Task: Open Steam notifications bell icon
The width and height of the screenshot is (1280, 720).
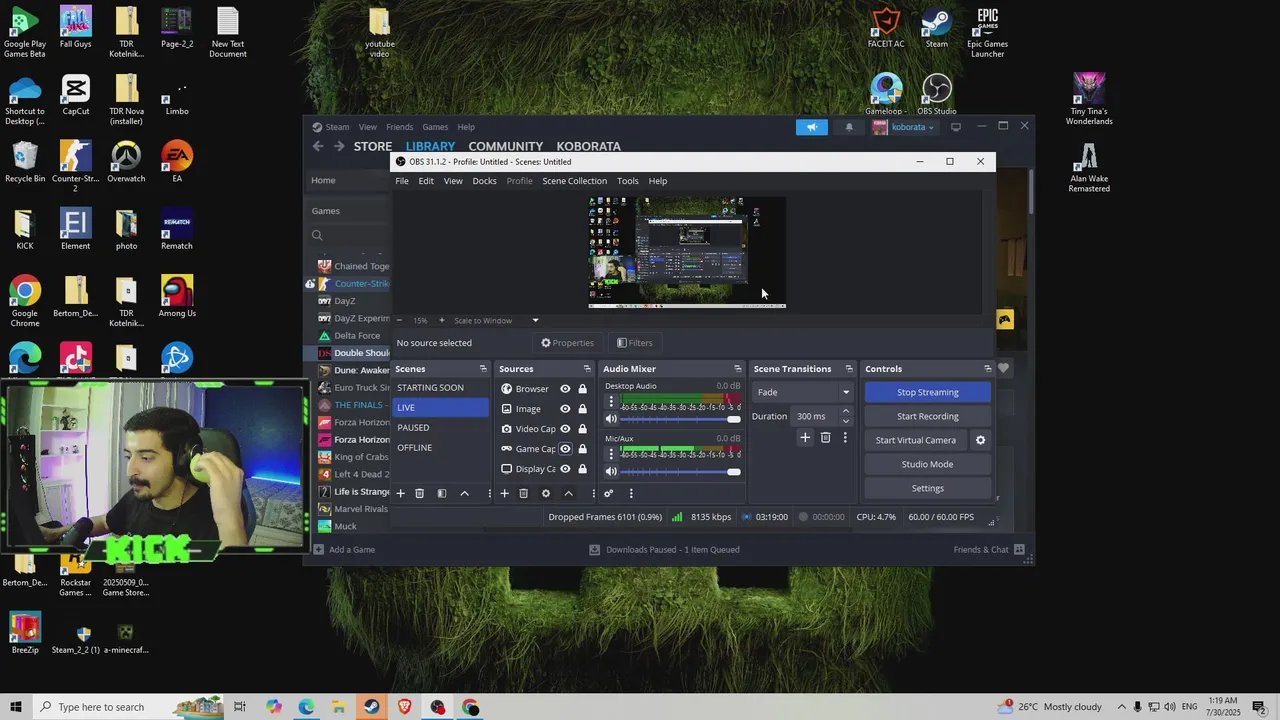Action: point(849,127)
